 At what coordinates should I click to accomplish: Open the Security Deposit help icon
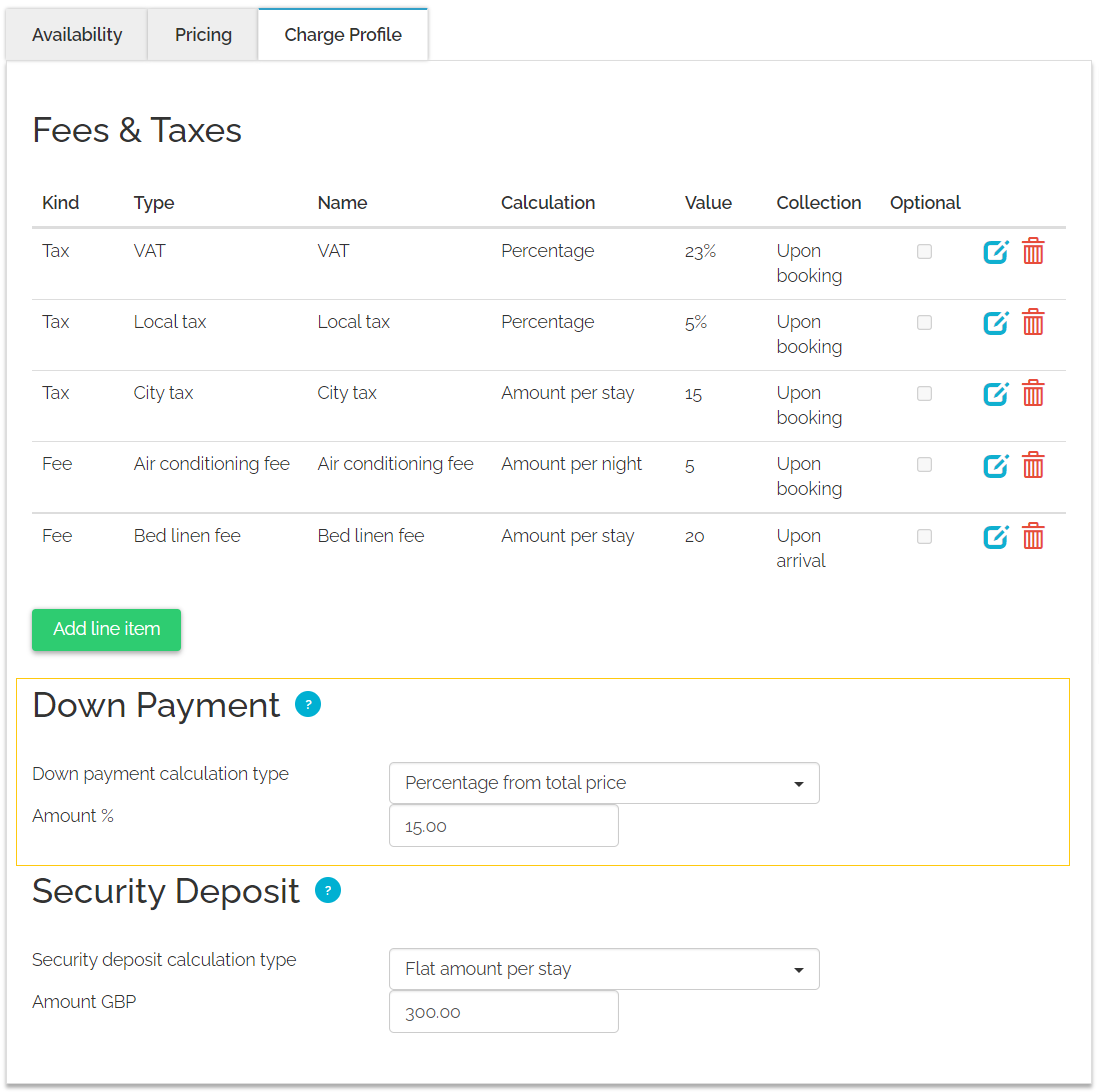click(327, 890)
